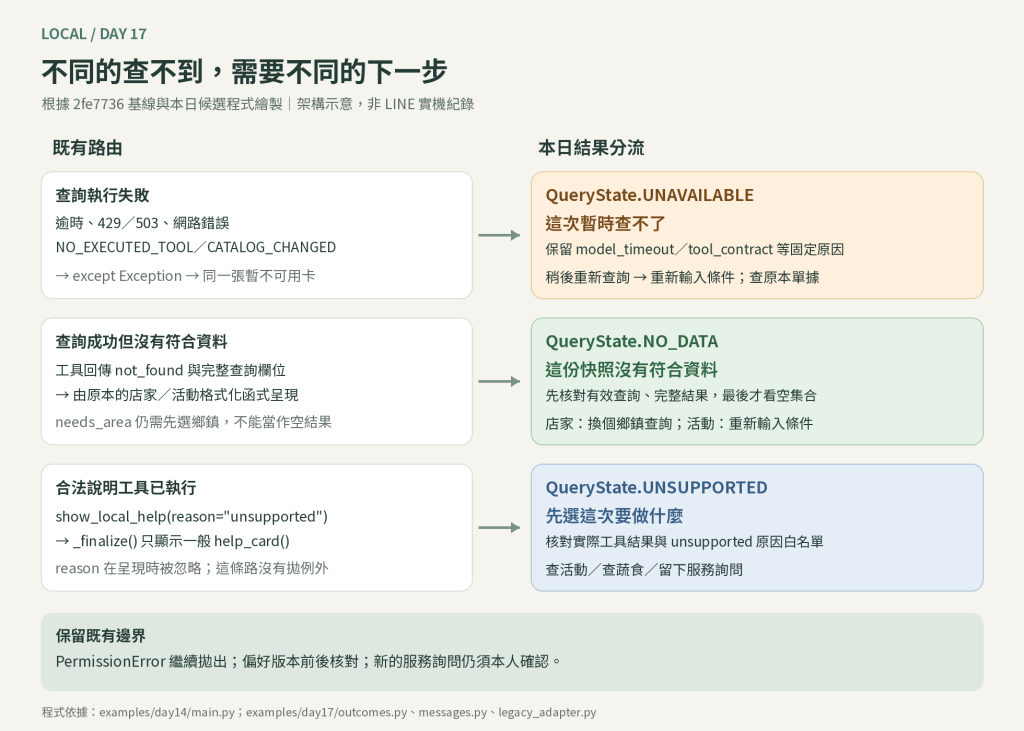Click the 這次暫時查不了 message
The image size is (1024, 731).
click(x=605, y=224)
